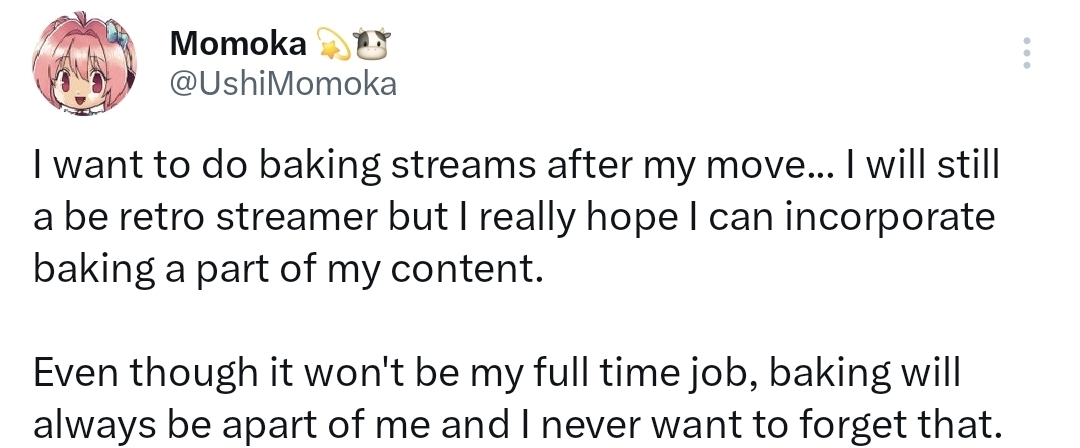The image size is (1080, 448).
Task: Click the cow emoji next to the name
Action: tap(371, 43)
